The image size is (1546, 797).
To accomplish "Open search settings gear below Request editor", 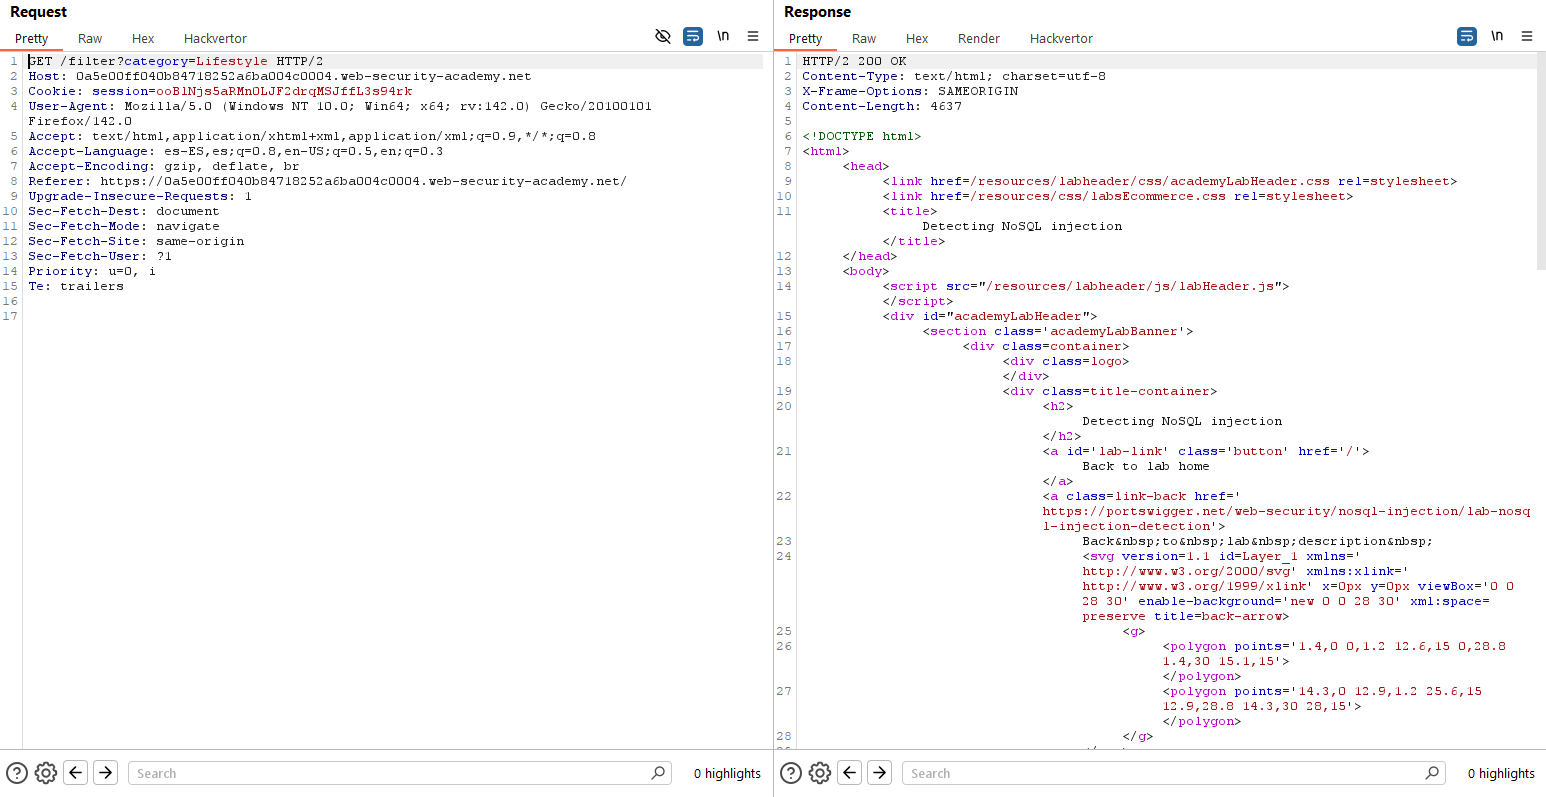I will pyautogui.click(x=45, y=773).
